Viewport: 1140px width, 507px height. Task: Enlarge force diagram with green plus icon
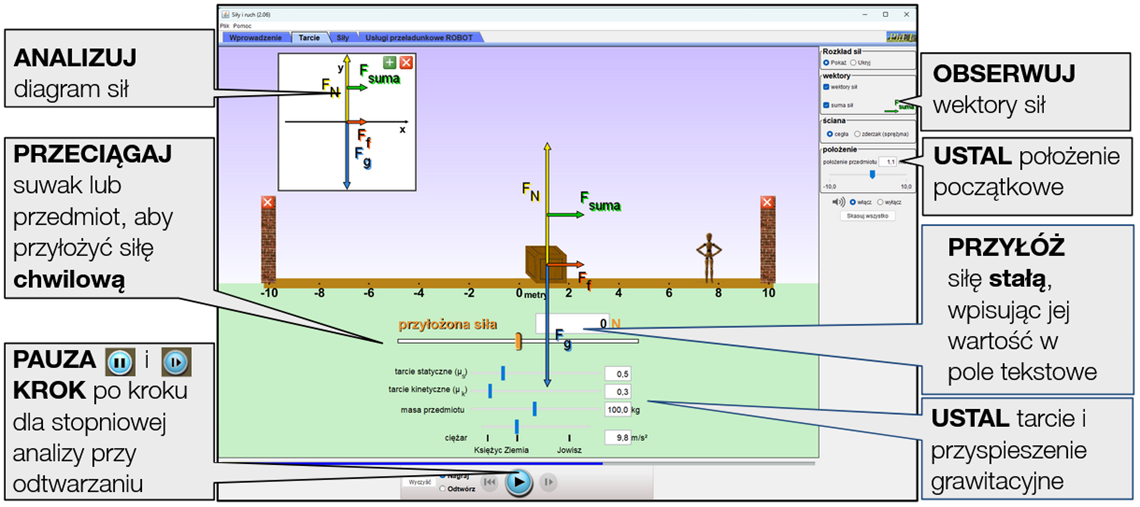390,63
